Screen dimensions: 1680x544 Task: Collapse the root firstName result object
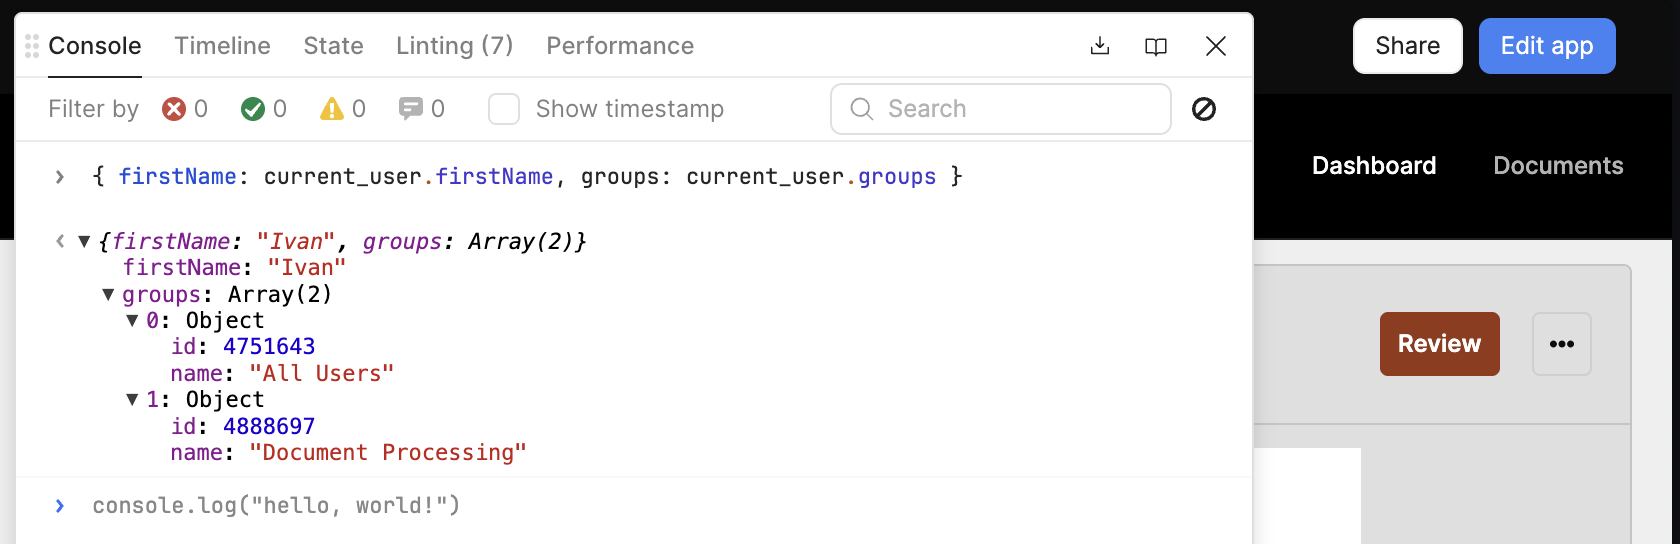(85, 241)
